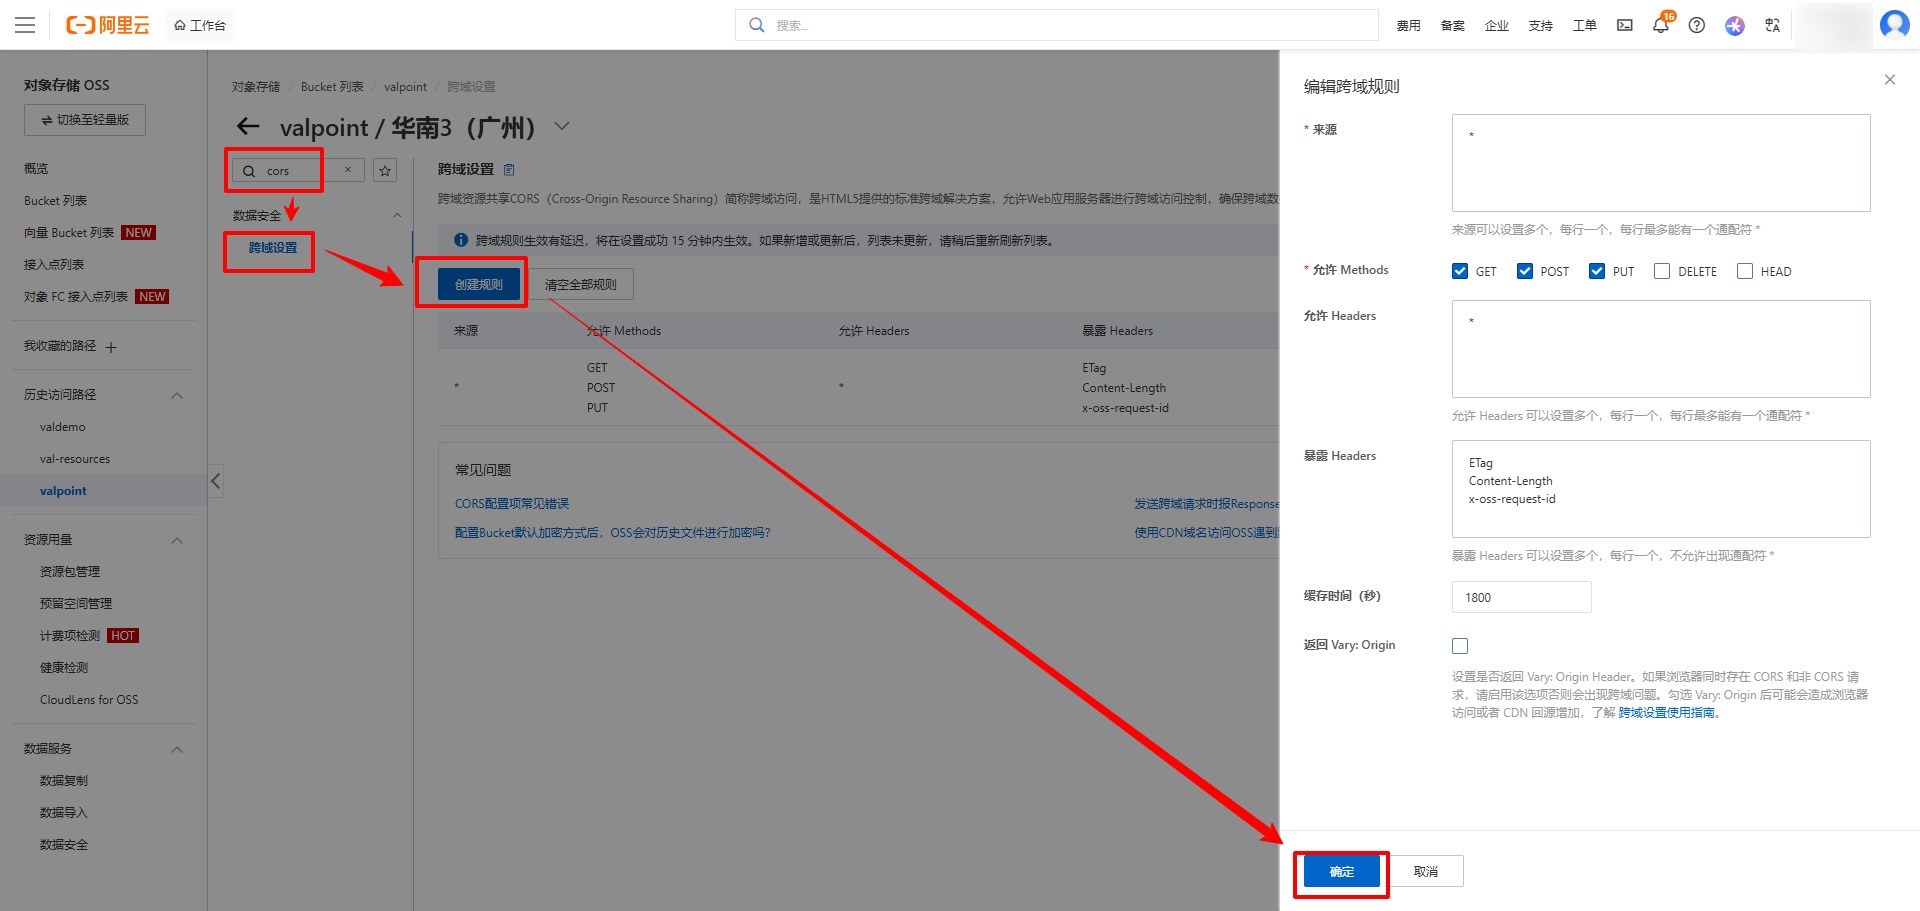Switch language with the translate icon
The height and width of the screenshot is (911, 1920).
(x=1772, y=25)
